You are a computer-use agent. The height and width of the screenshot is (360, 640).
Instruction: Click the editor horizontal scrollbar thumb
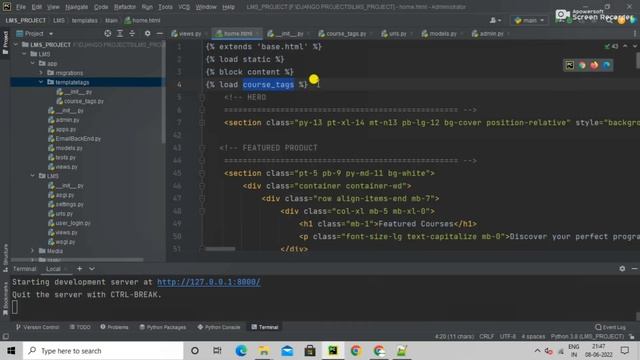click(x=220, y=249)
